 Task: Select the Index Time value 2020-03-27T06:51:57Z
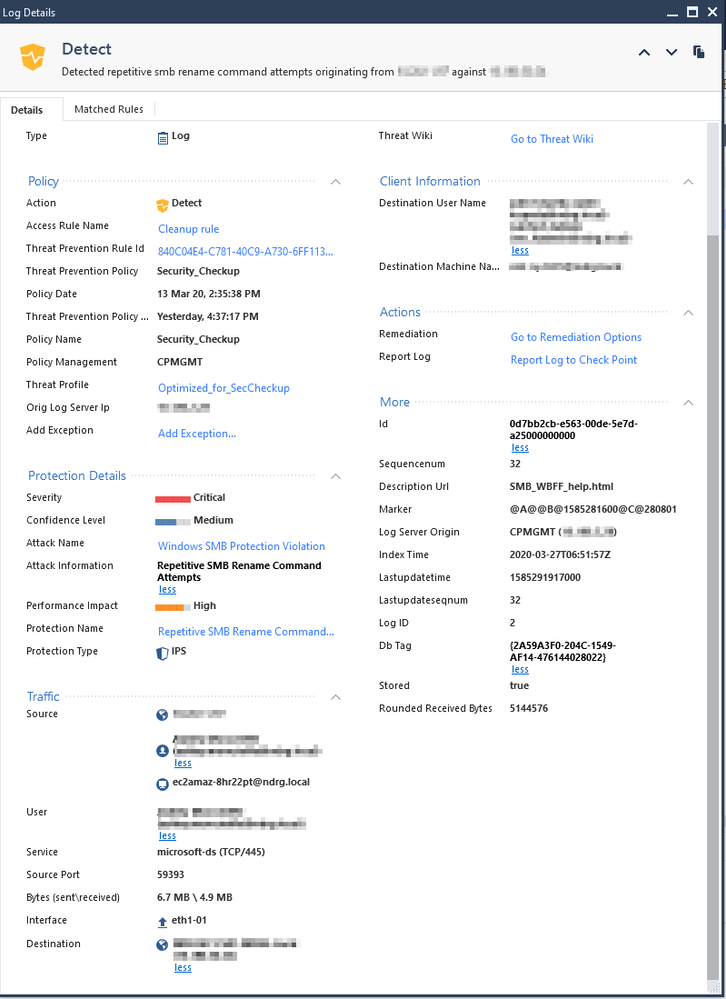click(560, 555)
